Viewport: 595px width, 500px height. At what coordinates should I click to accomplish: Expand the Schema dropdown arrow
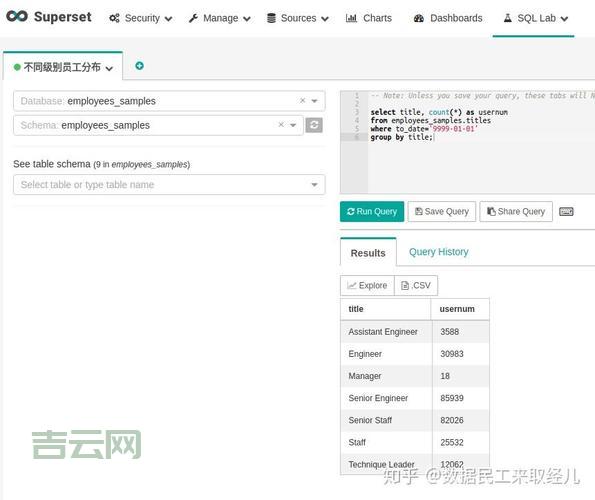pos(293,125)
